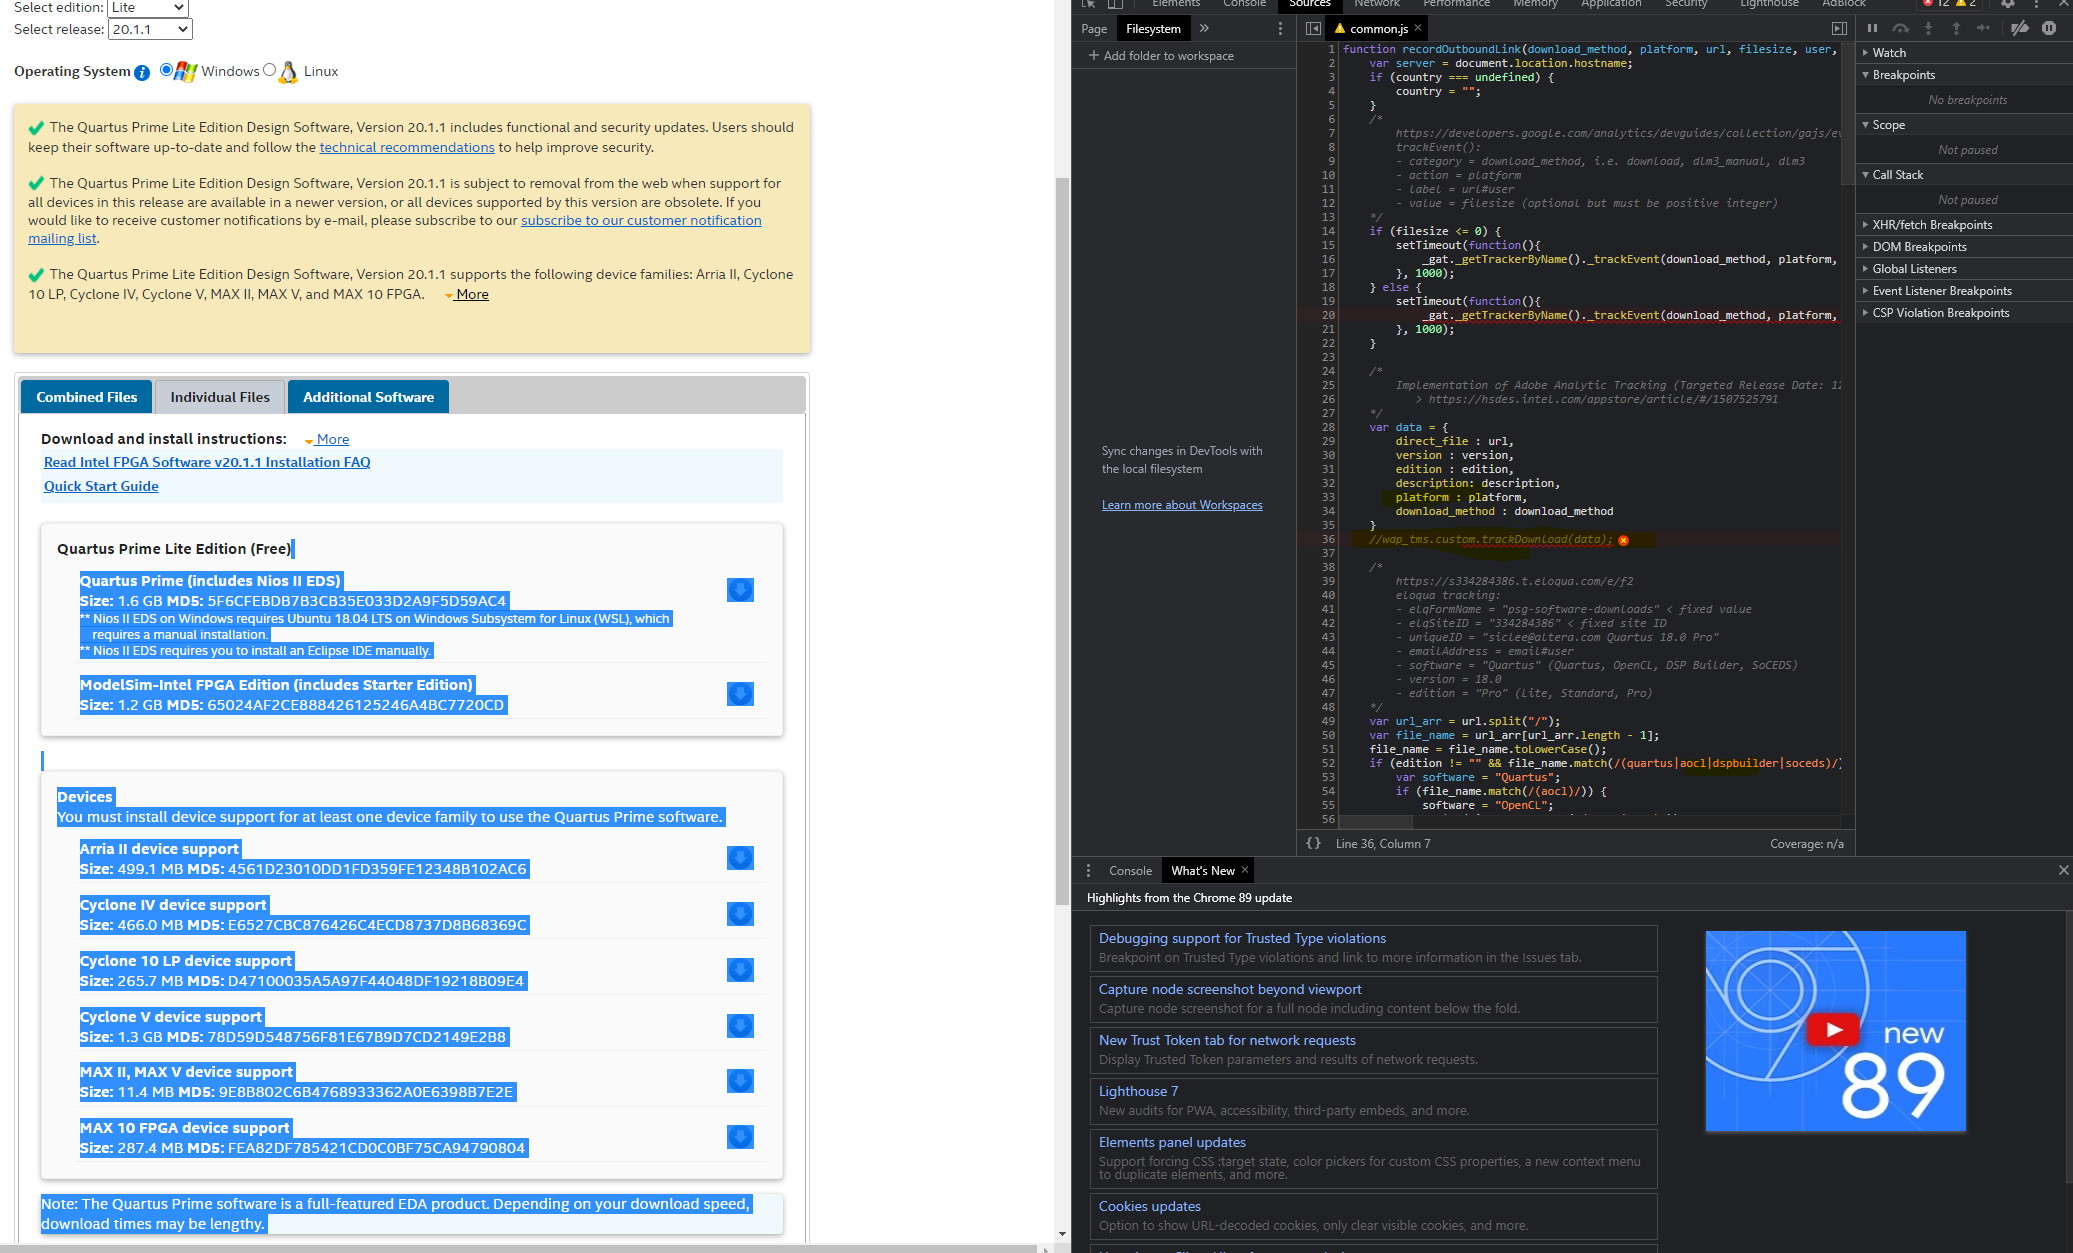The width and height of the screenshot is (2073, 1253).
Task: Play the Chrome 89 video thumbnail
Action: (x=1834, y=1029)
